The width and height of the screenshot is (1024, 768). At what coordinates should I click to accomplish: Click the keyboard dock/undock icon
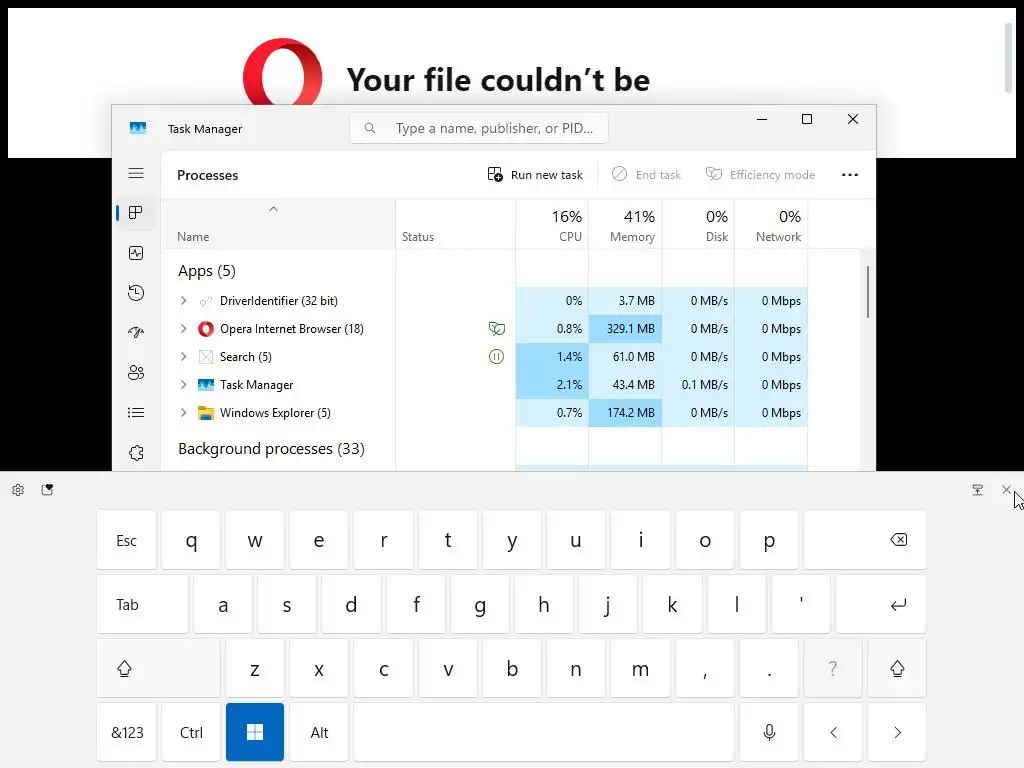(x=978, y=490)
